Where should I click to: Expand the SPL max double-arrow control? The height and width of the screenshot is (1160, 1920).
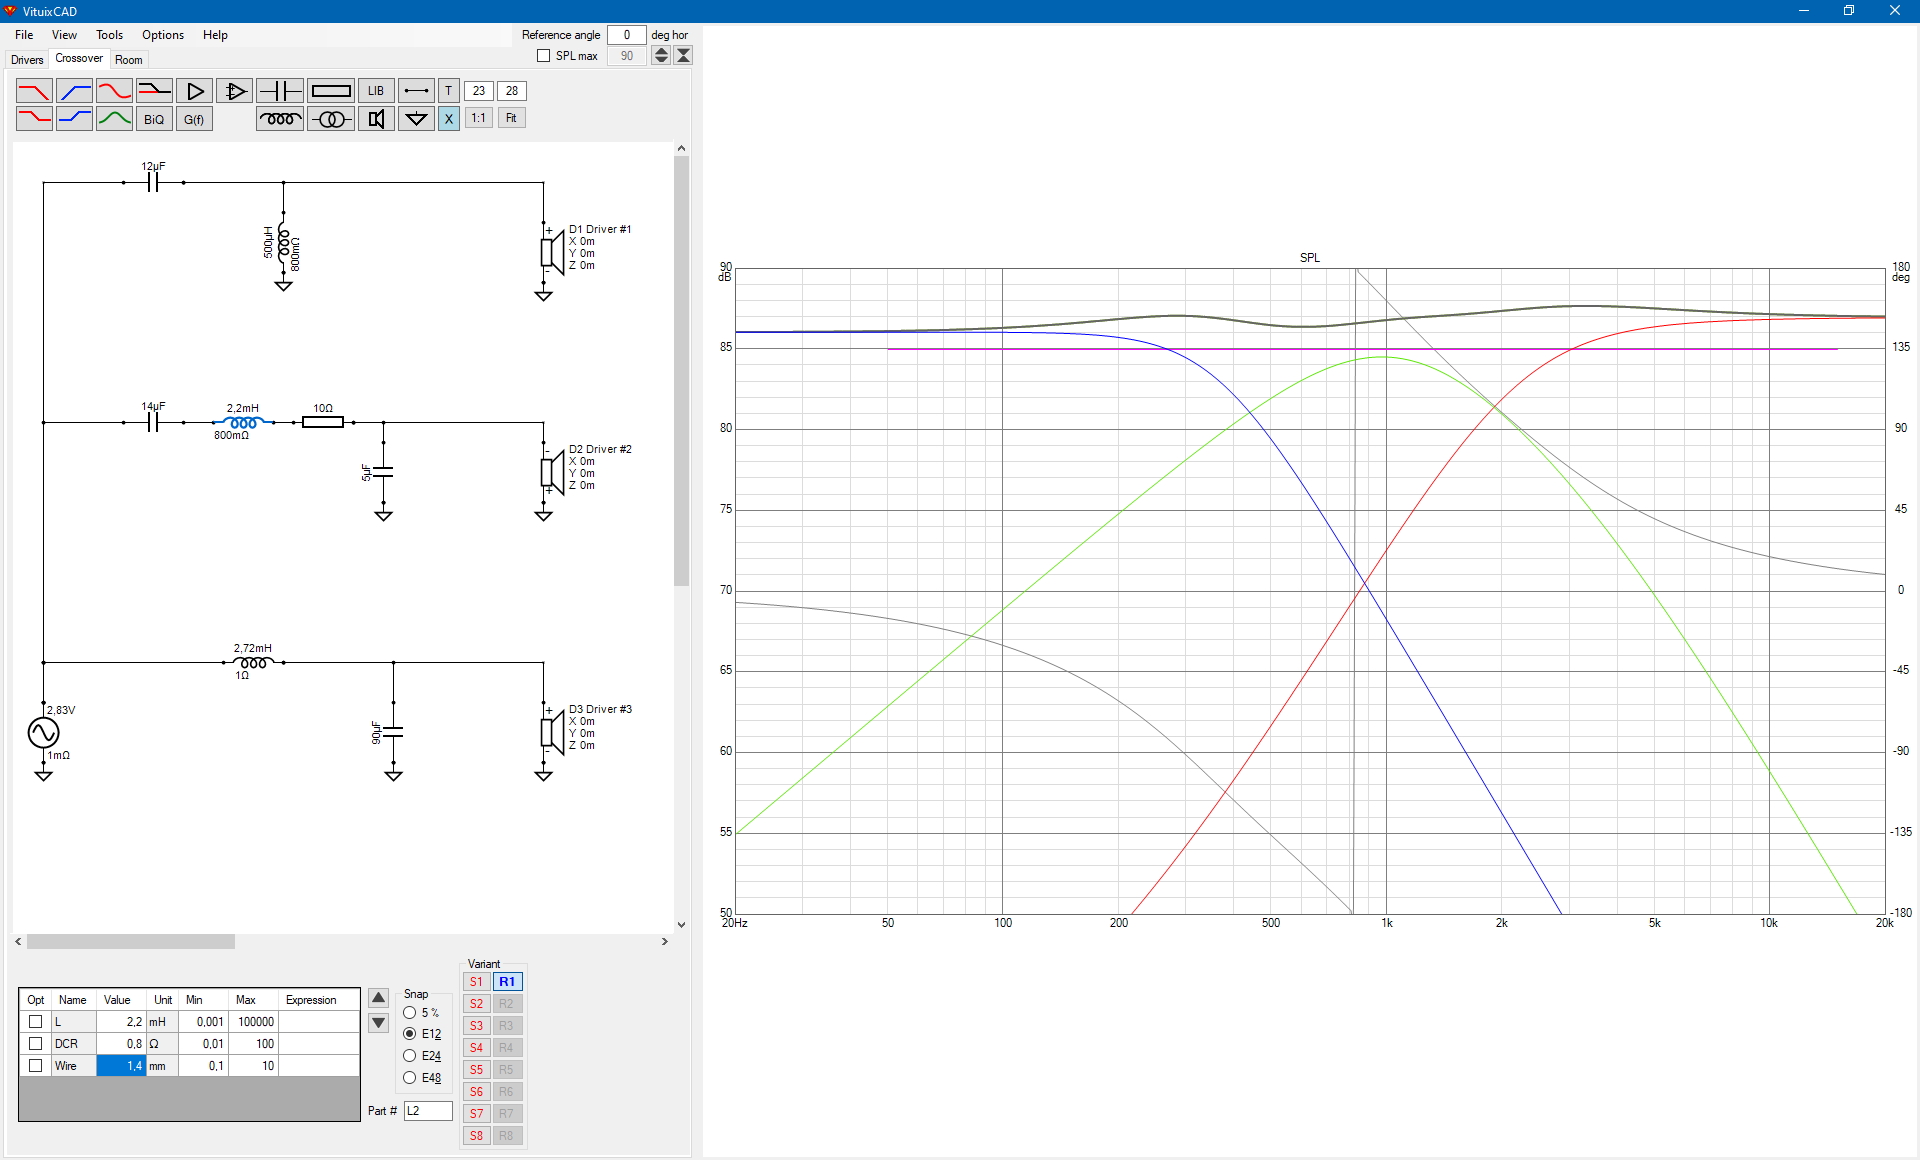coord(684,56)
